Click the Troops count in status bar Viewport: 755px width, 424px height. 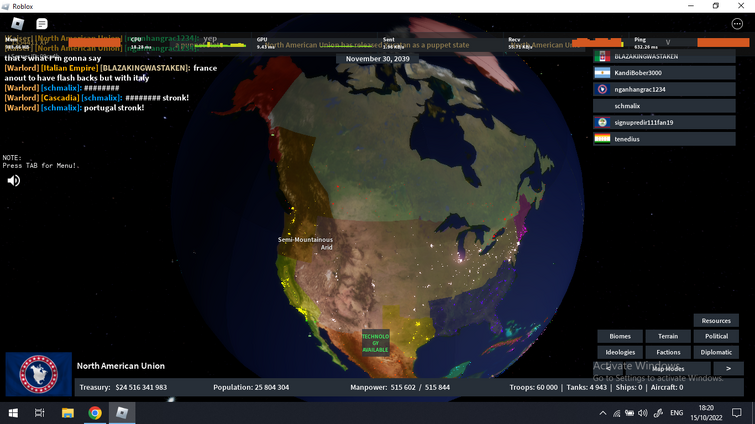tap(534, 387)
